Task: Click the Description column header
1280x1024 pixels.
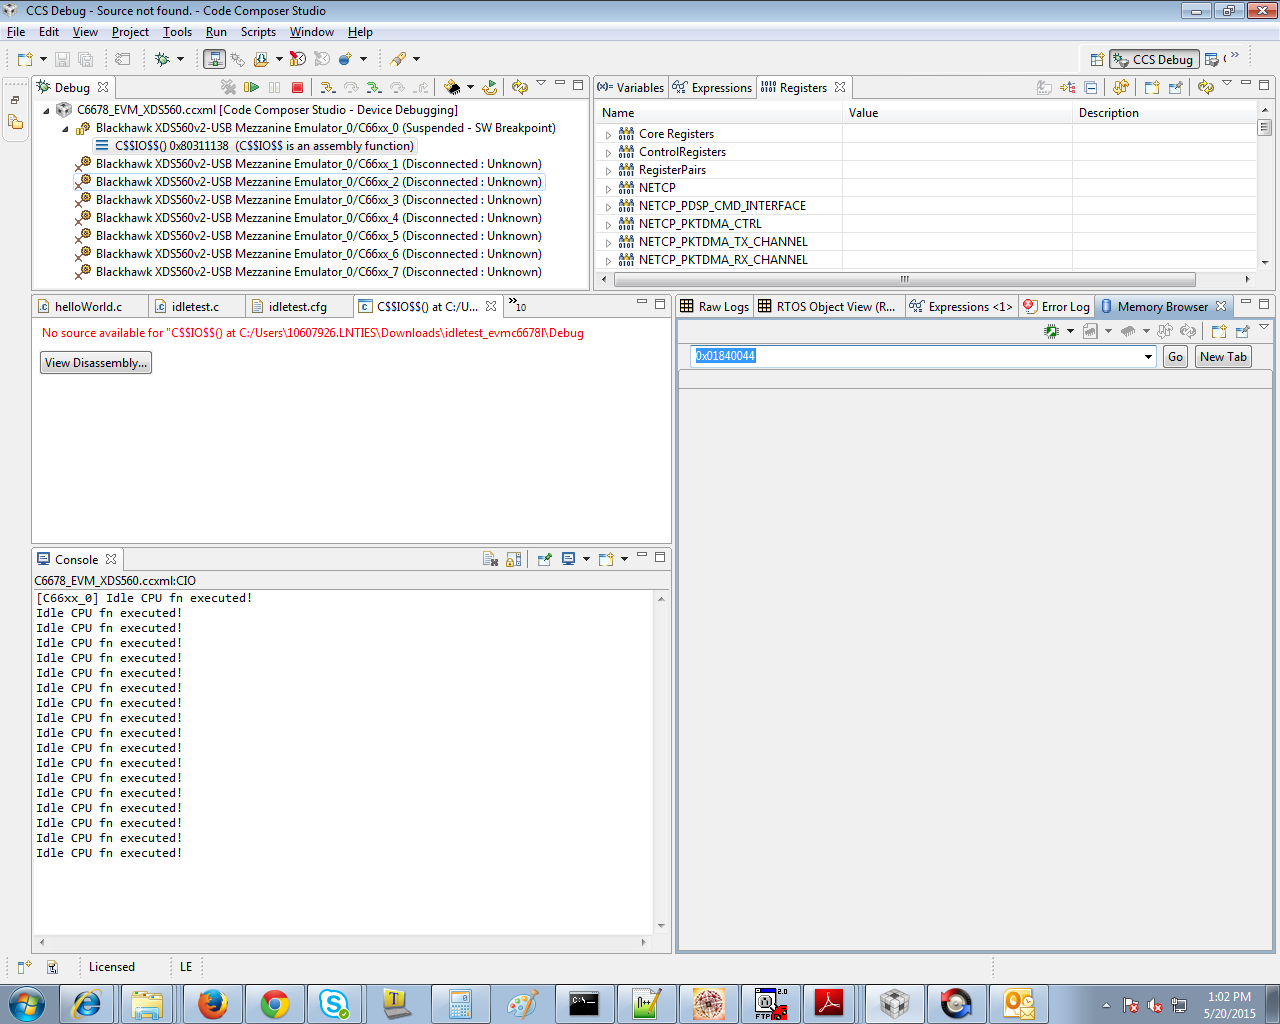Action: pyautogui.click(x=1164, y=113)
